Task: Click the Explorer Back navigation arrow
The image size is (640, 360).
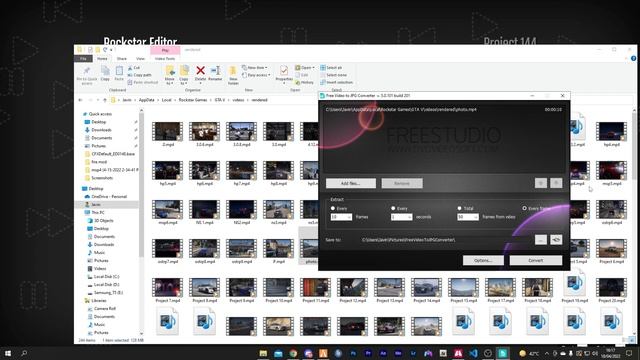Action: click(80, 100)
